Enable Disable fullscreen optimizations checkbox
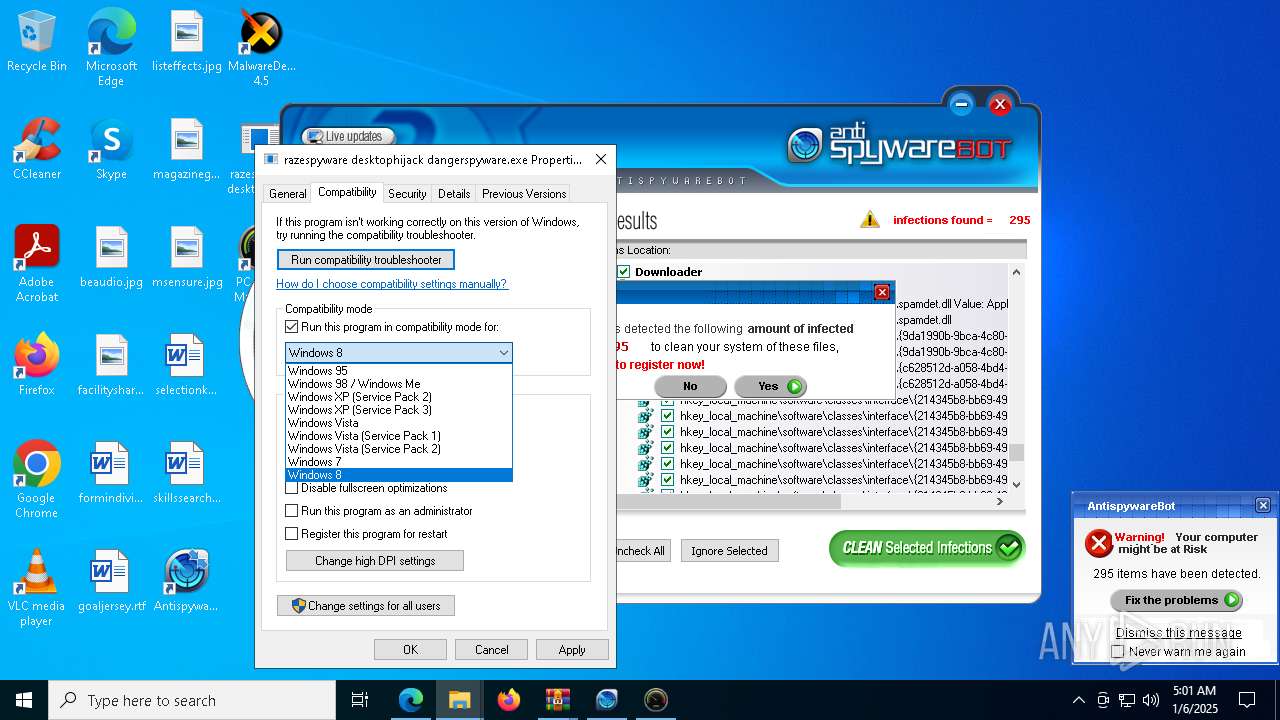 (x=292, y=488)
